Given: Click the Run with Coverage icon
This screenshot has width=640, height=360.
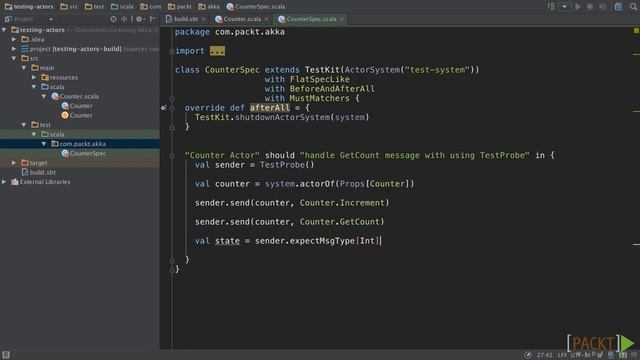Looking at the screenshot, I should 602,7.
